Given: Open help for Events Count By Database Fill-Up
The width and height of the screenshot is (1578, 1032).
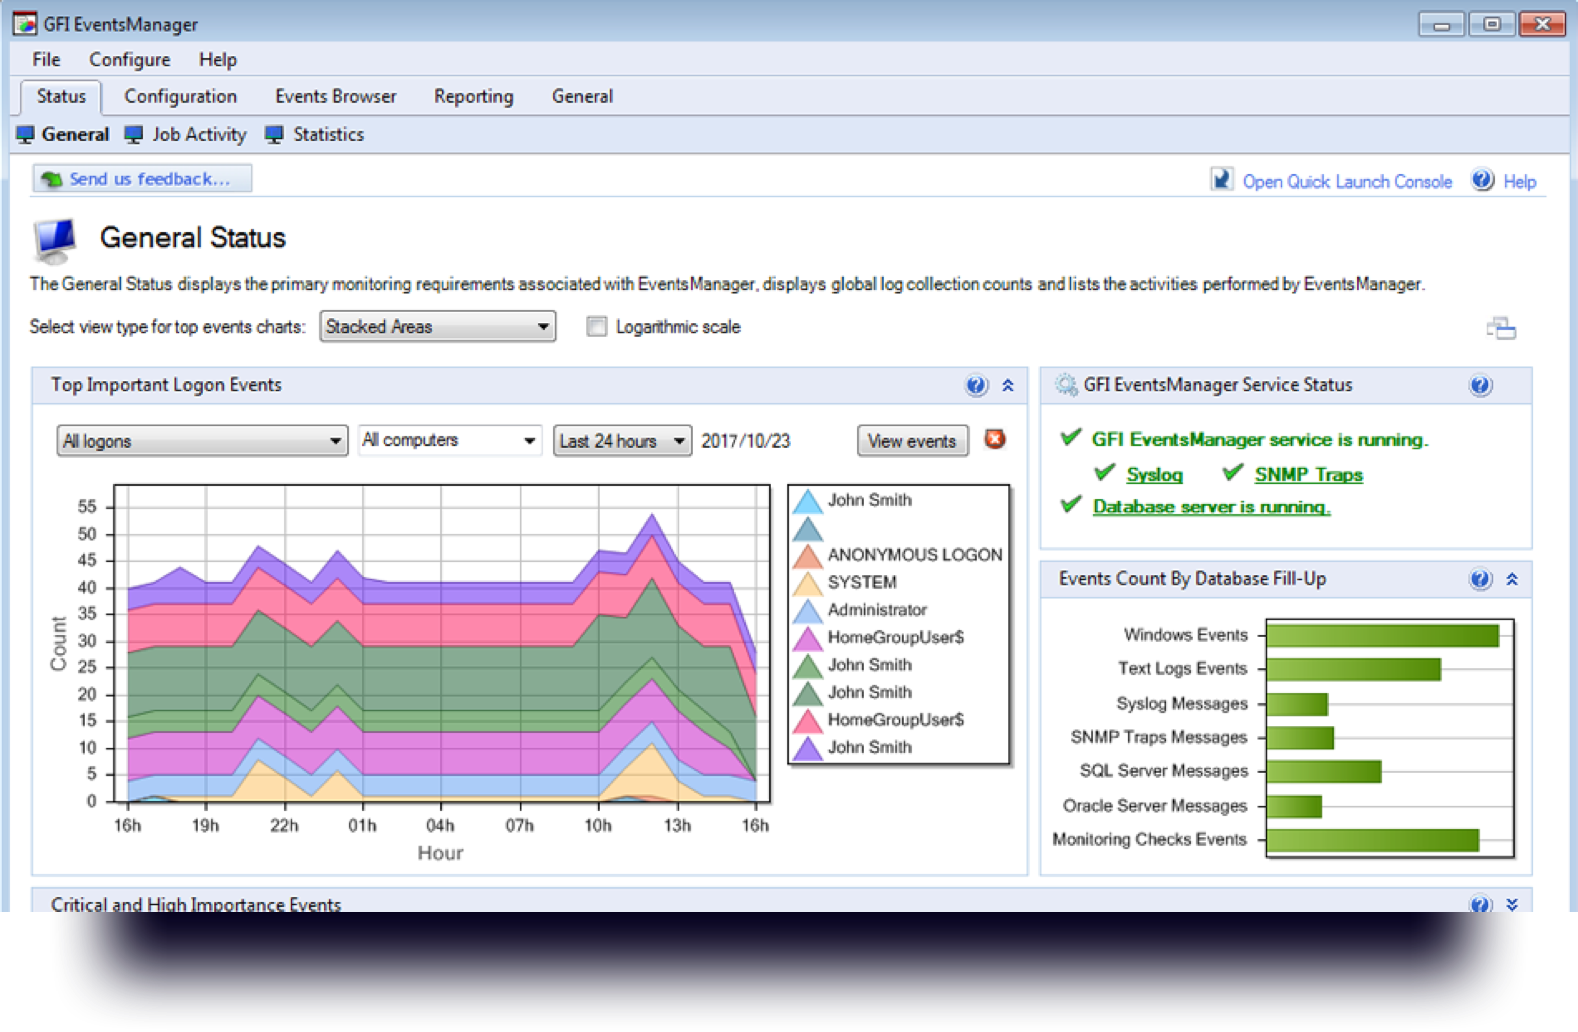Looking at the screenshot, I should pos(1481,579).
